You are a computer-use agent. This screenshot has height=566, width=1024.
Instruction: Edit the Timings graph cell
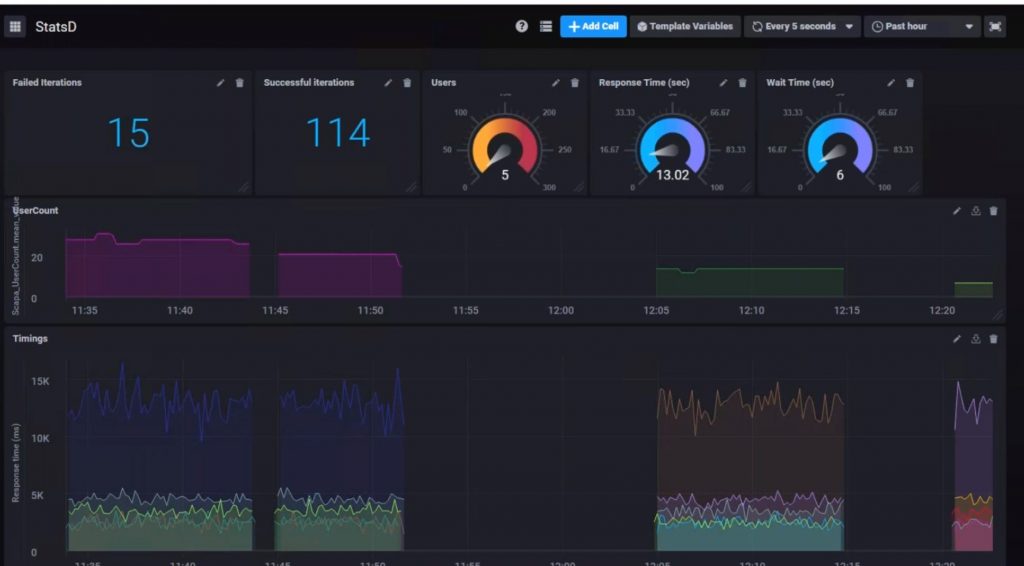pyautogui.click(x=957, y=339)
